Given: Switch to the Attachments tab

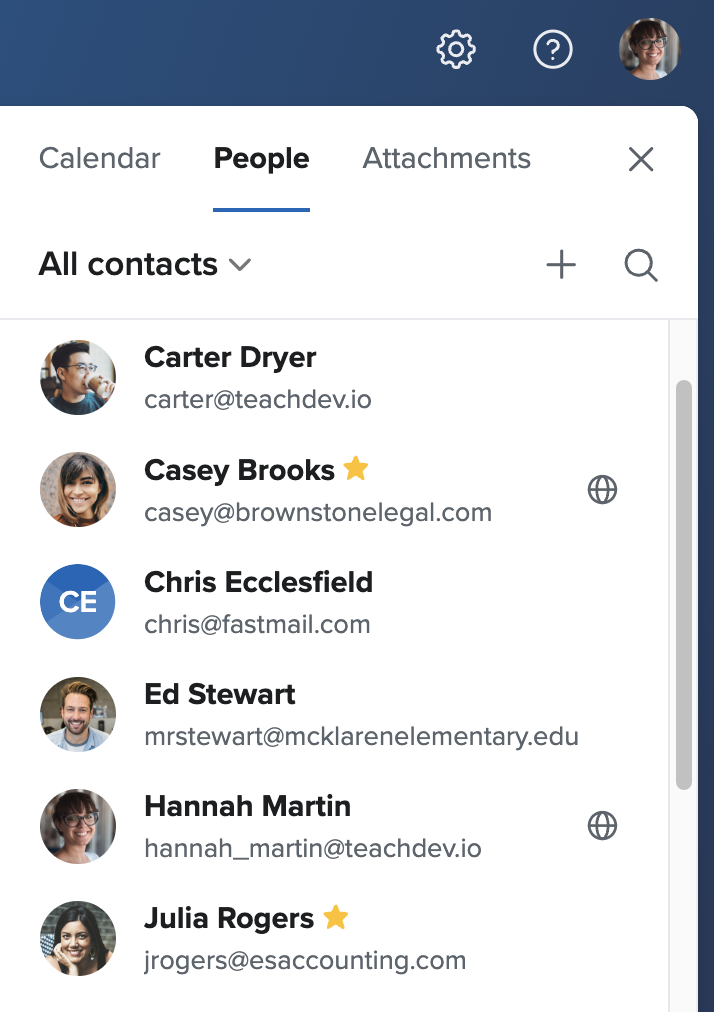Looking at the screenshot, I should (447, 159).
